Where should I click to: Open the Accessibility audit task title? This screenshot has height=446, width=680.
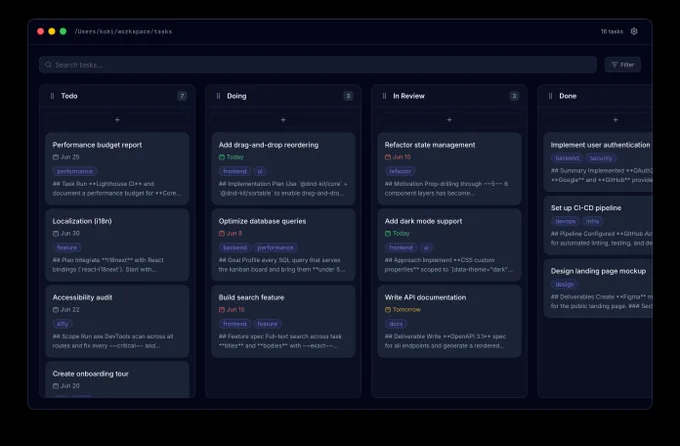[x=82, y=297]
